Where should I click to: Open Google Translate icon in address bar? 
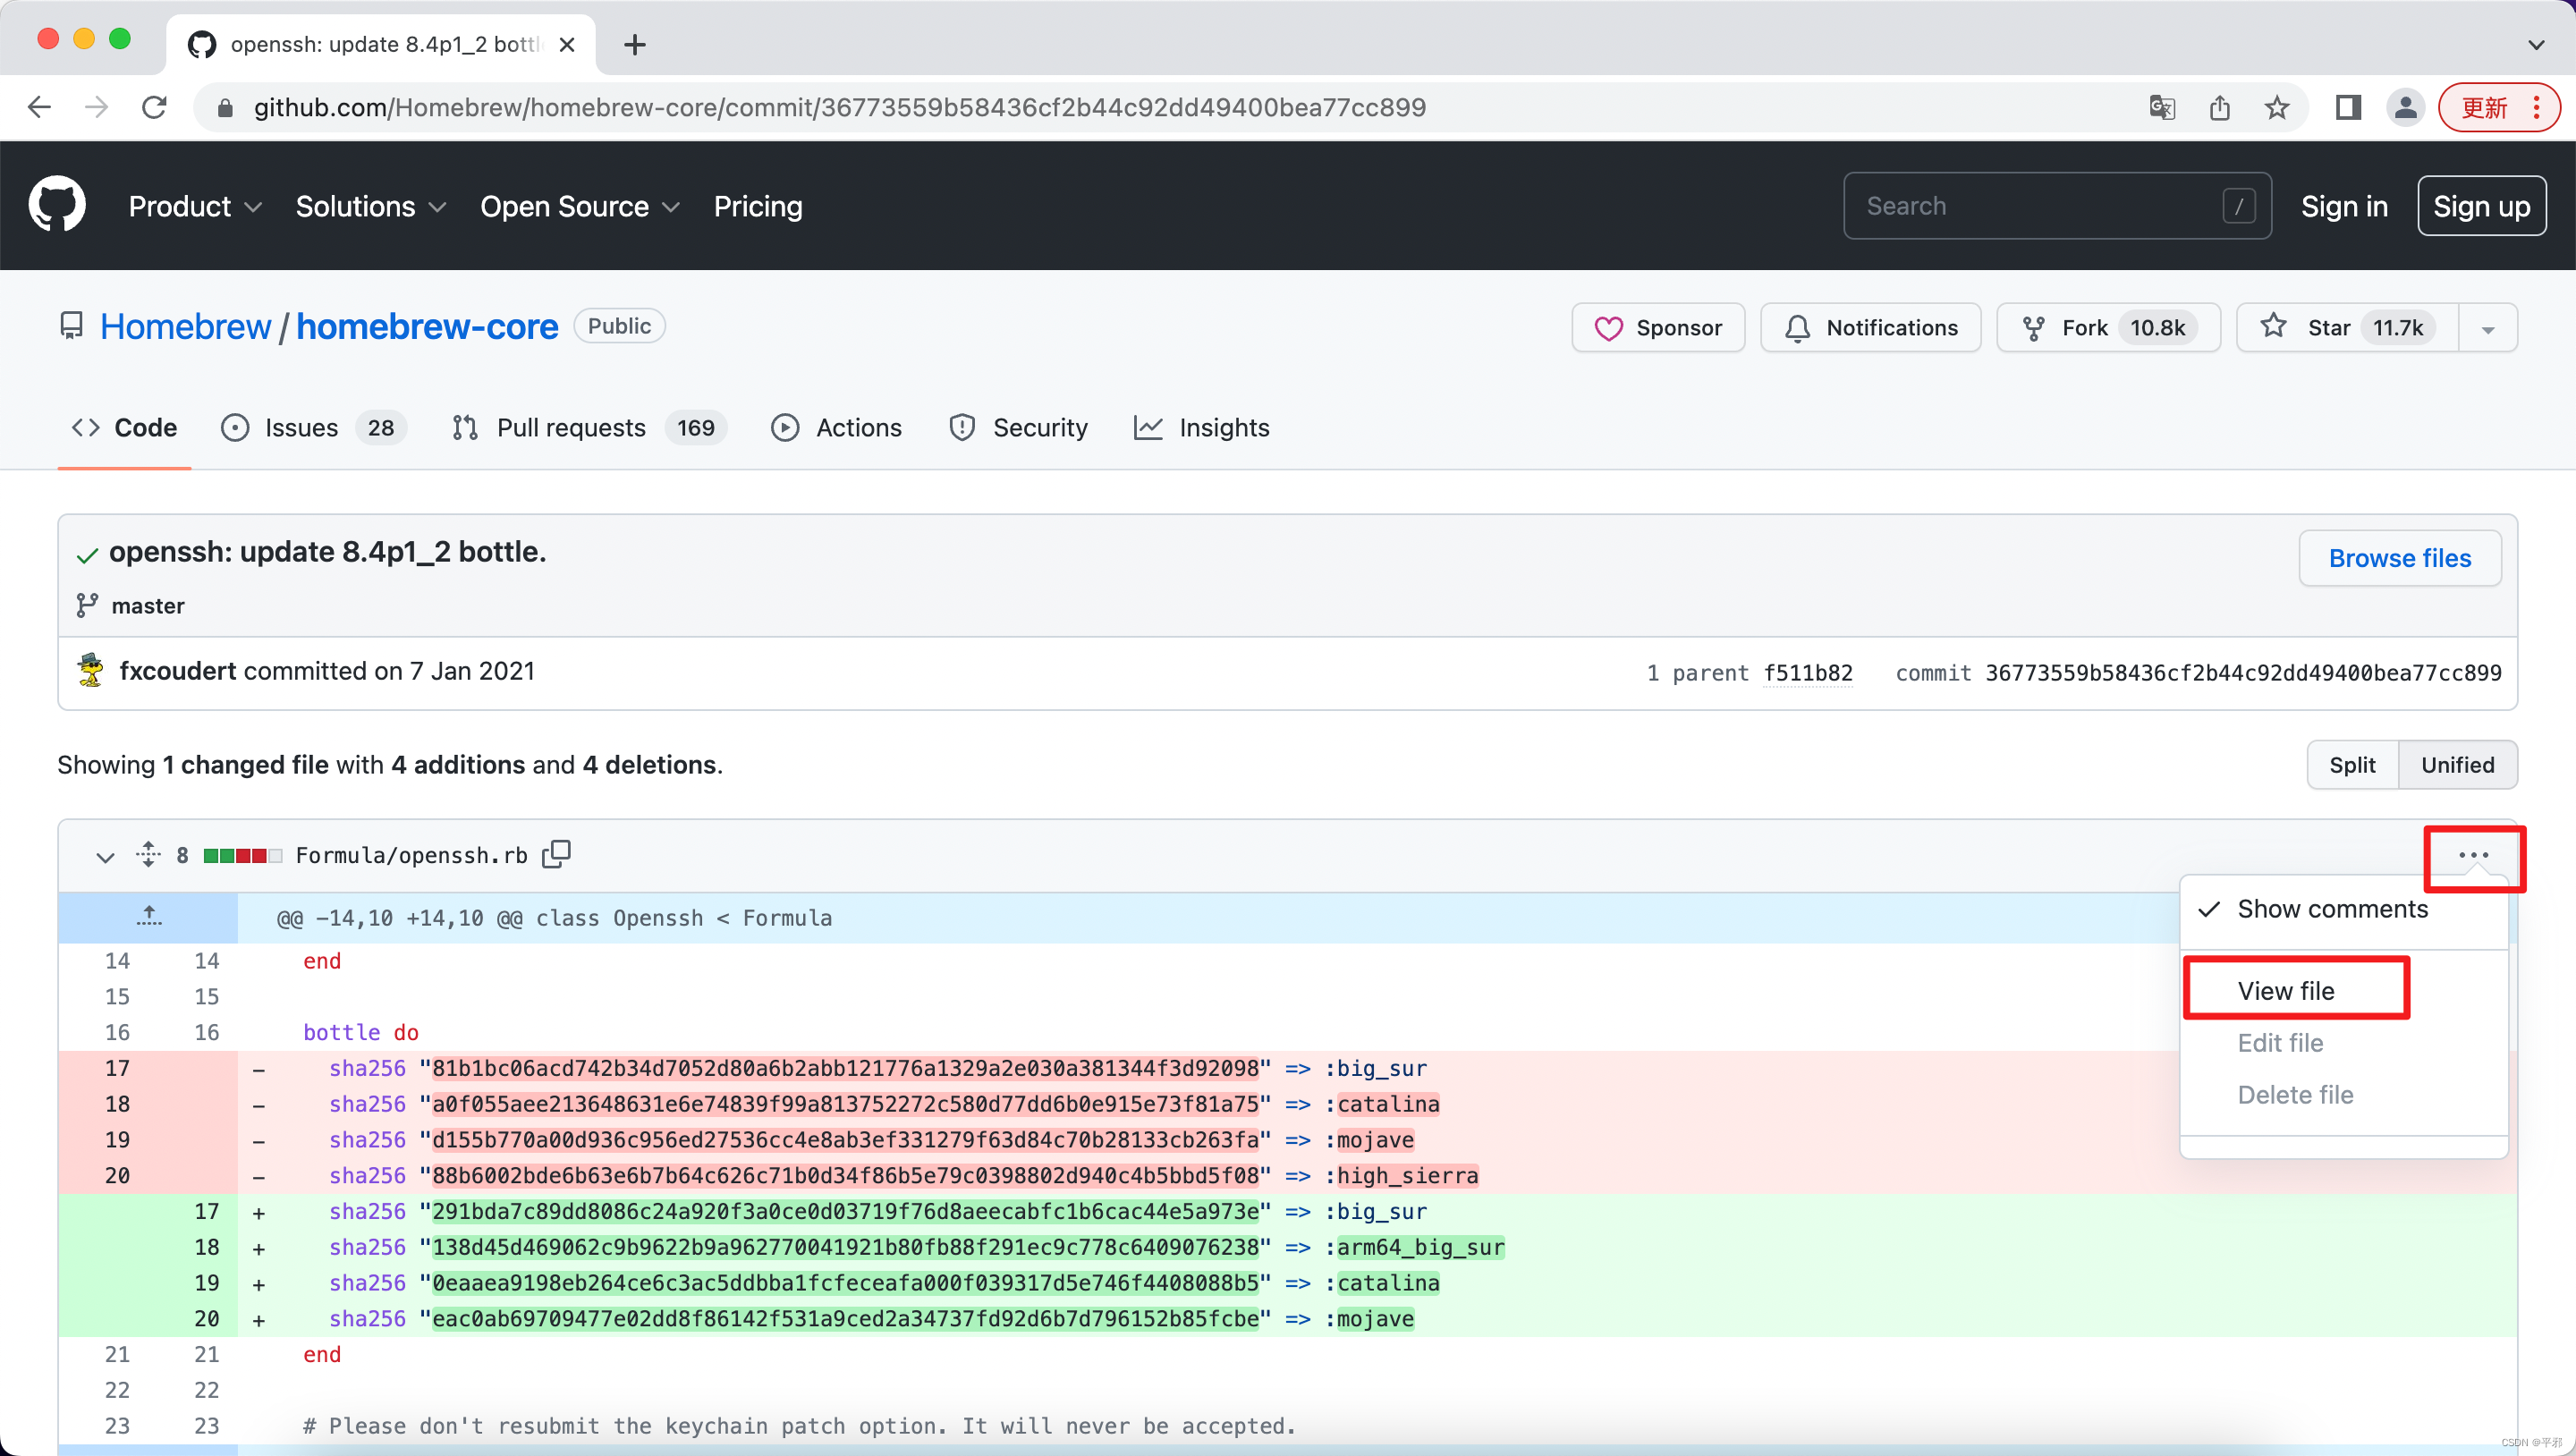point(2161,107)
